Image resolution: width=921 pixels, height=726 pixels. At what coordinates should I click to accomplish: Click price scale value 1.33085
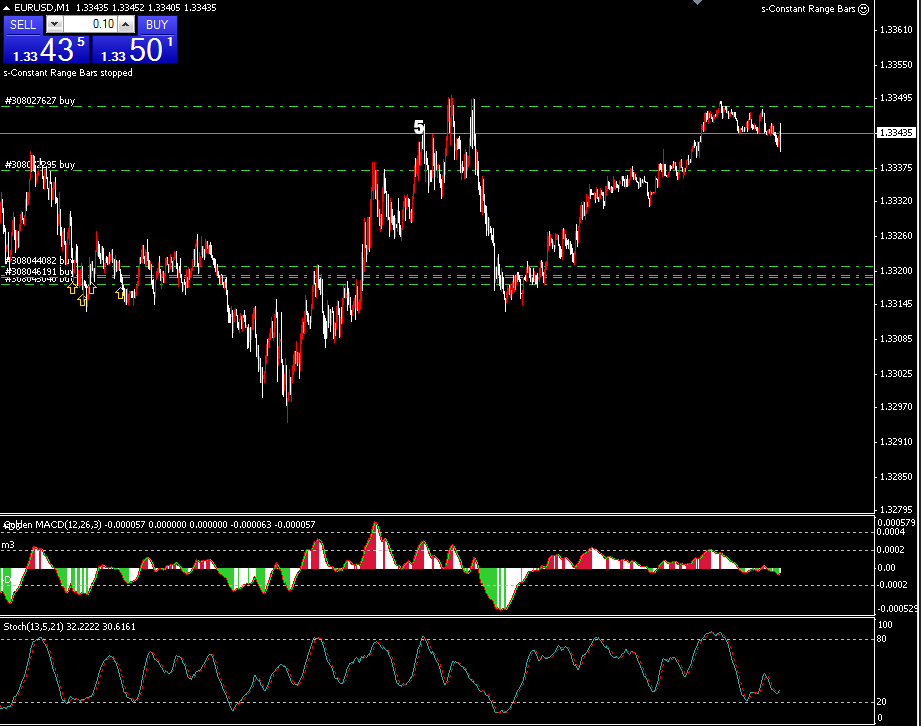(x=896, y=339)
